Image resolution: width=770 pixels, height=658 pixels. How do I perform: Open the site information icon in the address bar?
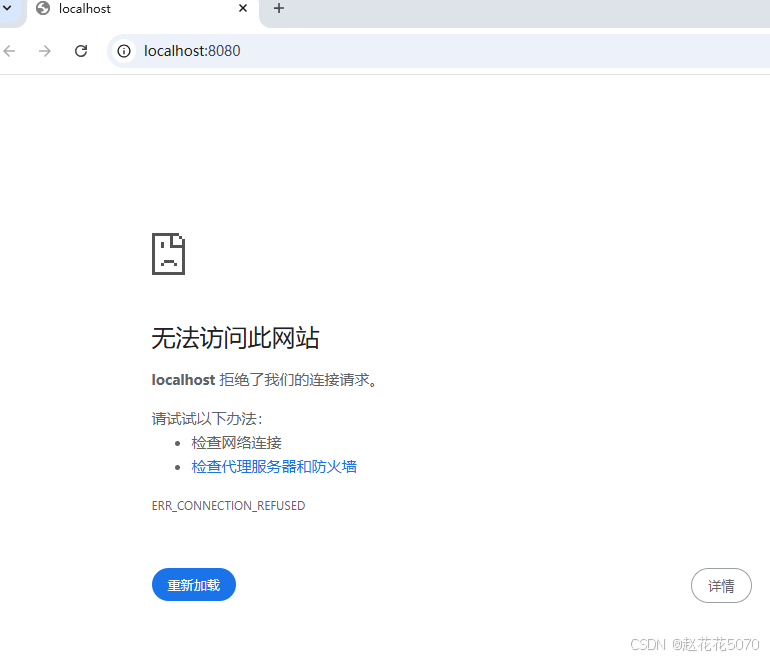point(124,51)
